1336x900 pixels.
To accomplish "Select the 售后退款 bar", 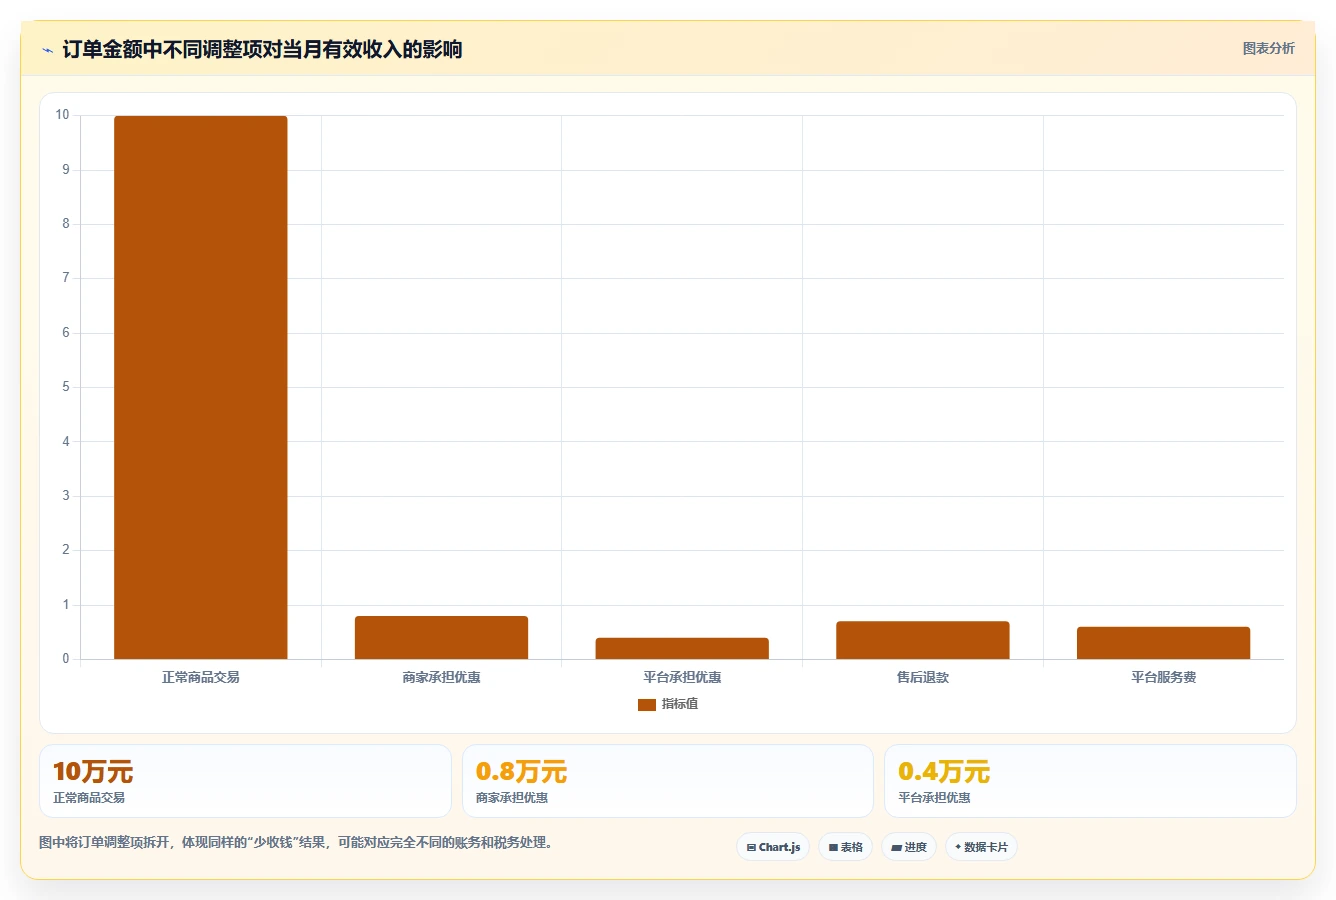I will pyautogui.click(x=923, y=640).
